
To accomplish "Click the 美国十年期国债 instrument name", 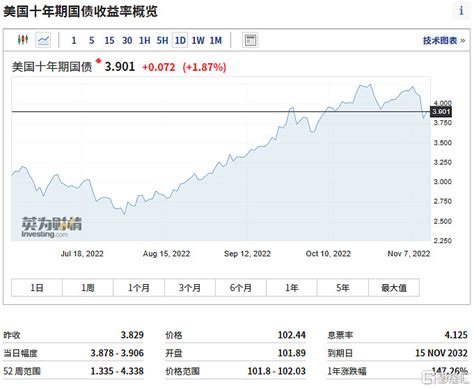I will click(52, 67).
